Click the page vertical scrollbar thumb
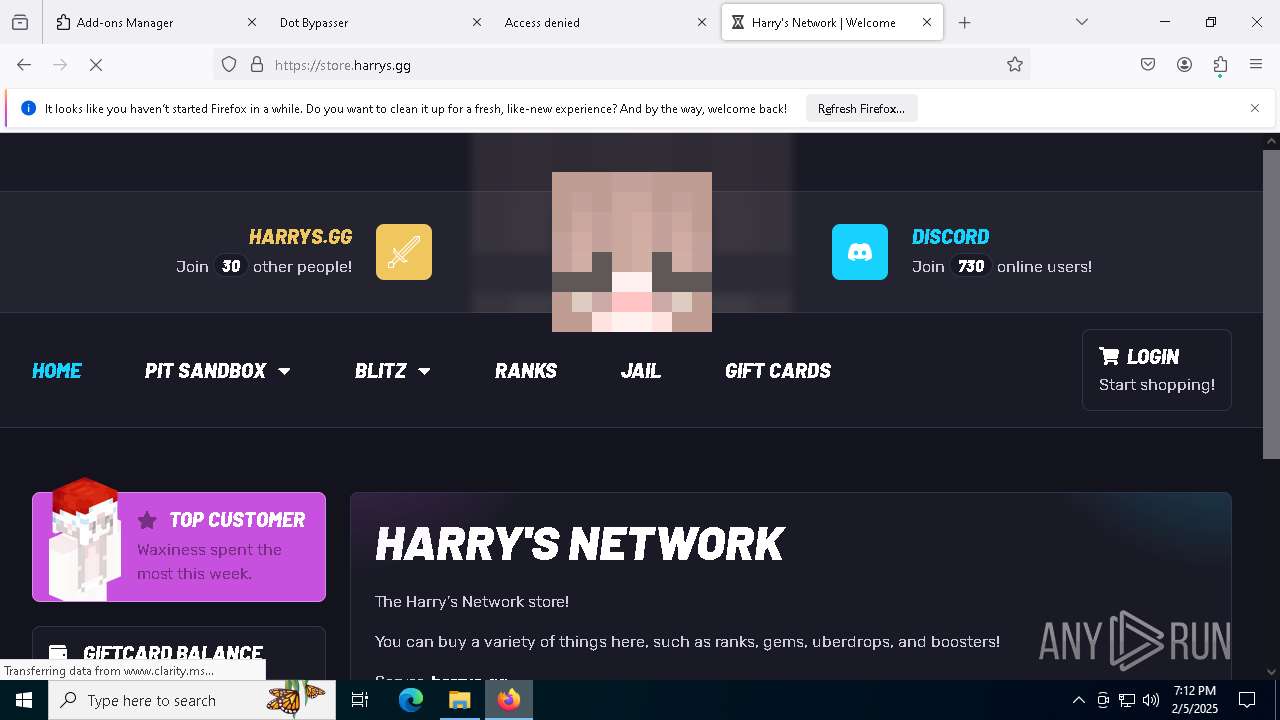Screen dimensions: 1280x720 point(1271,305)
